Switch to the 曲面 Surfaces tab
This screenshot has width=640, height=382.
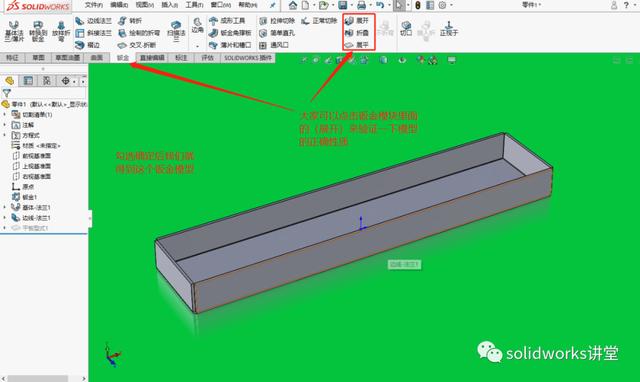coord(97,58)
